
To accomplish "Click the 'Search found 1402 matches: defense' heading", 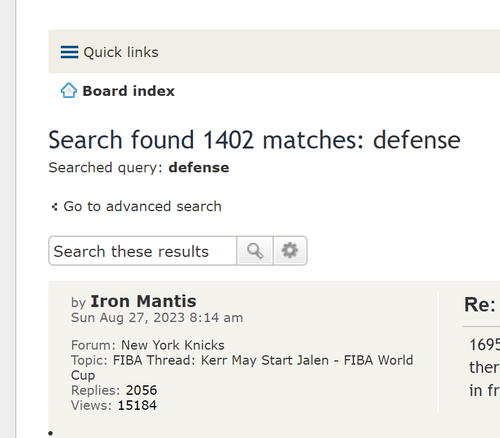I will tap(254, 140).
